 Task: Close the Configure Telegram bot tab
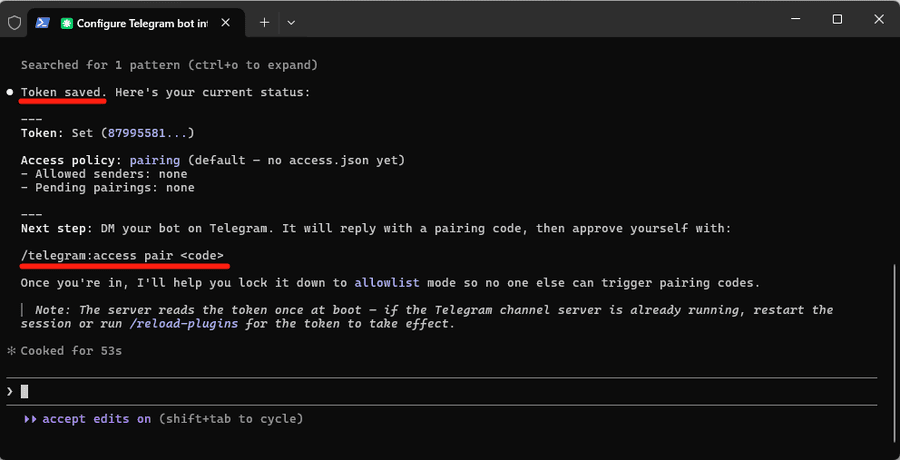(x=226, y=22)
